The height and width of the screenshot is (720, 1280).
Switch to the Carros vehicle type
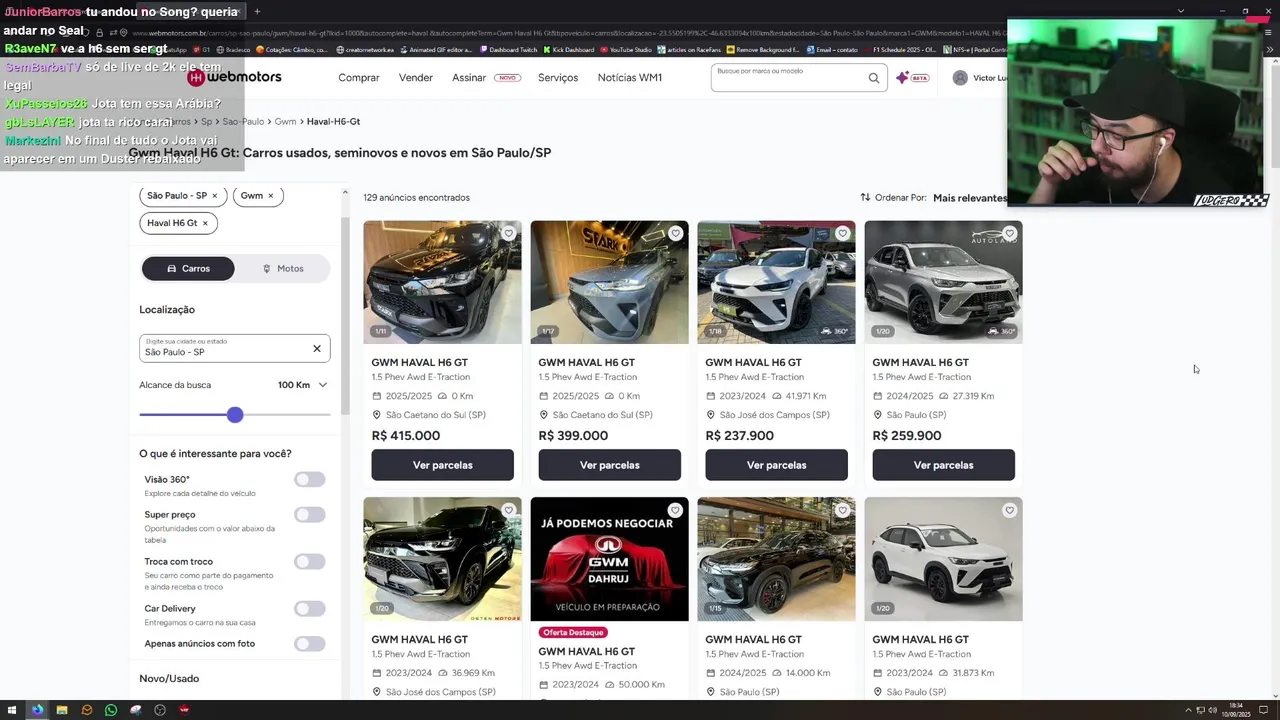(x=188, y=268)
